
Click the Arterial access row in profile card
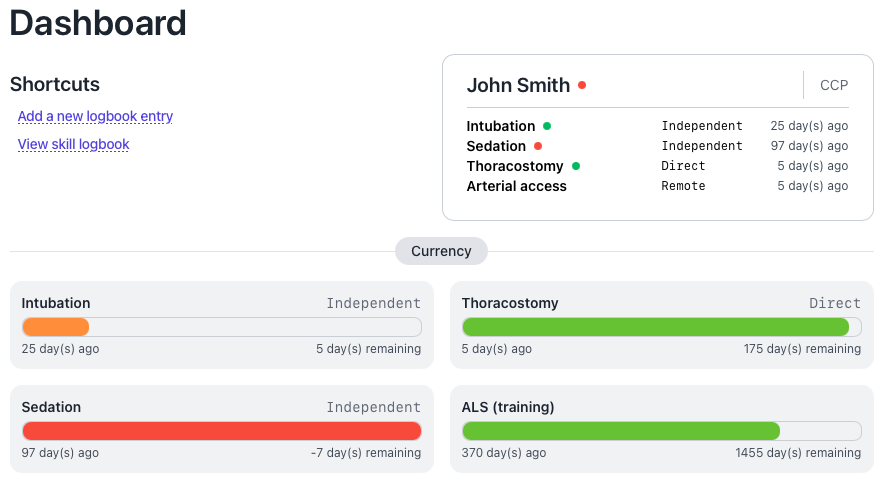516,186
